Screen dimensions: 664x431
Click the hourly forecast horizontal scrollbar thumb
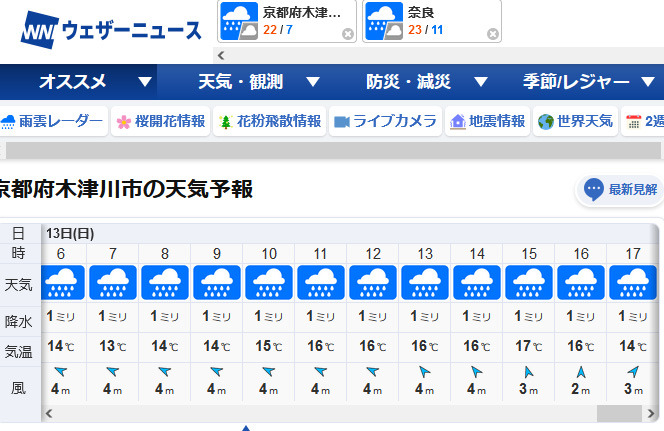point(619,413)
